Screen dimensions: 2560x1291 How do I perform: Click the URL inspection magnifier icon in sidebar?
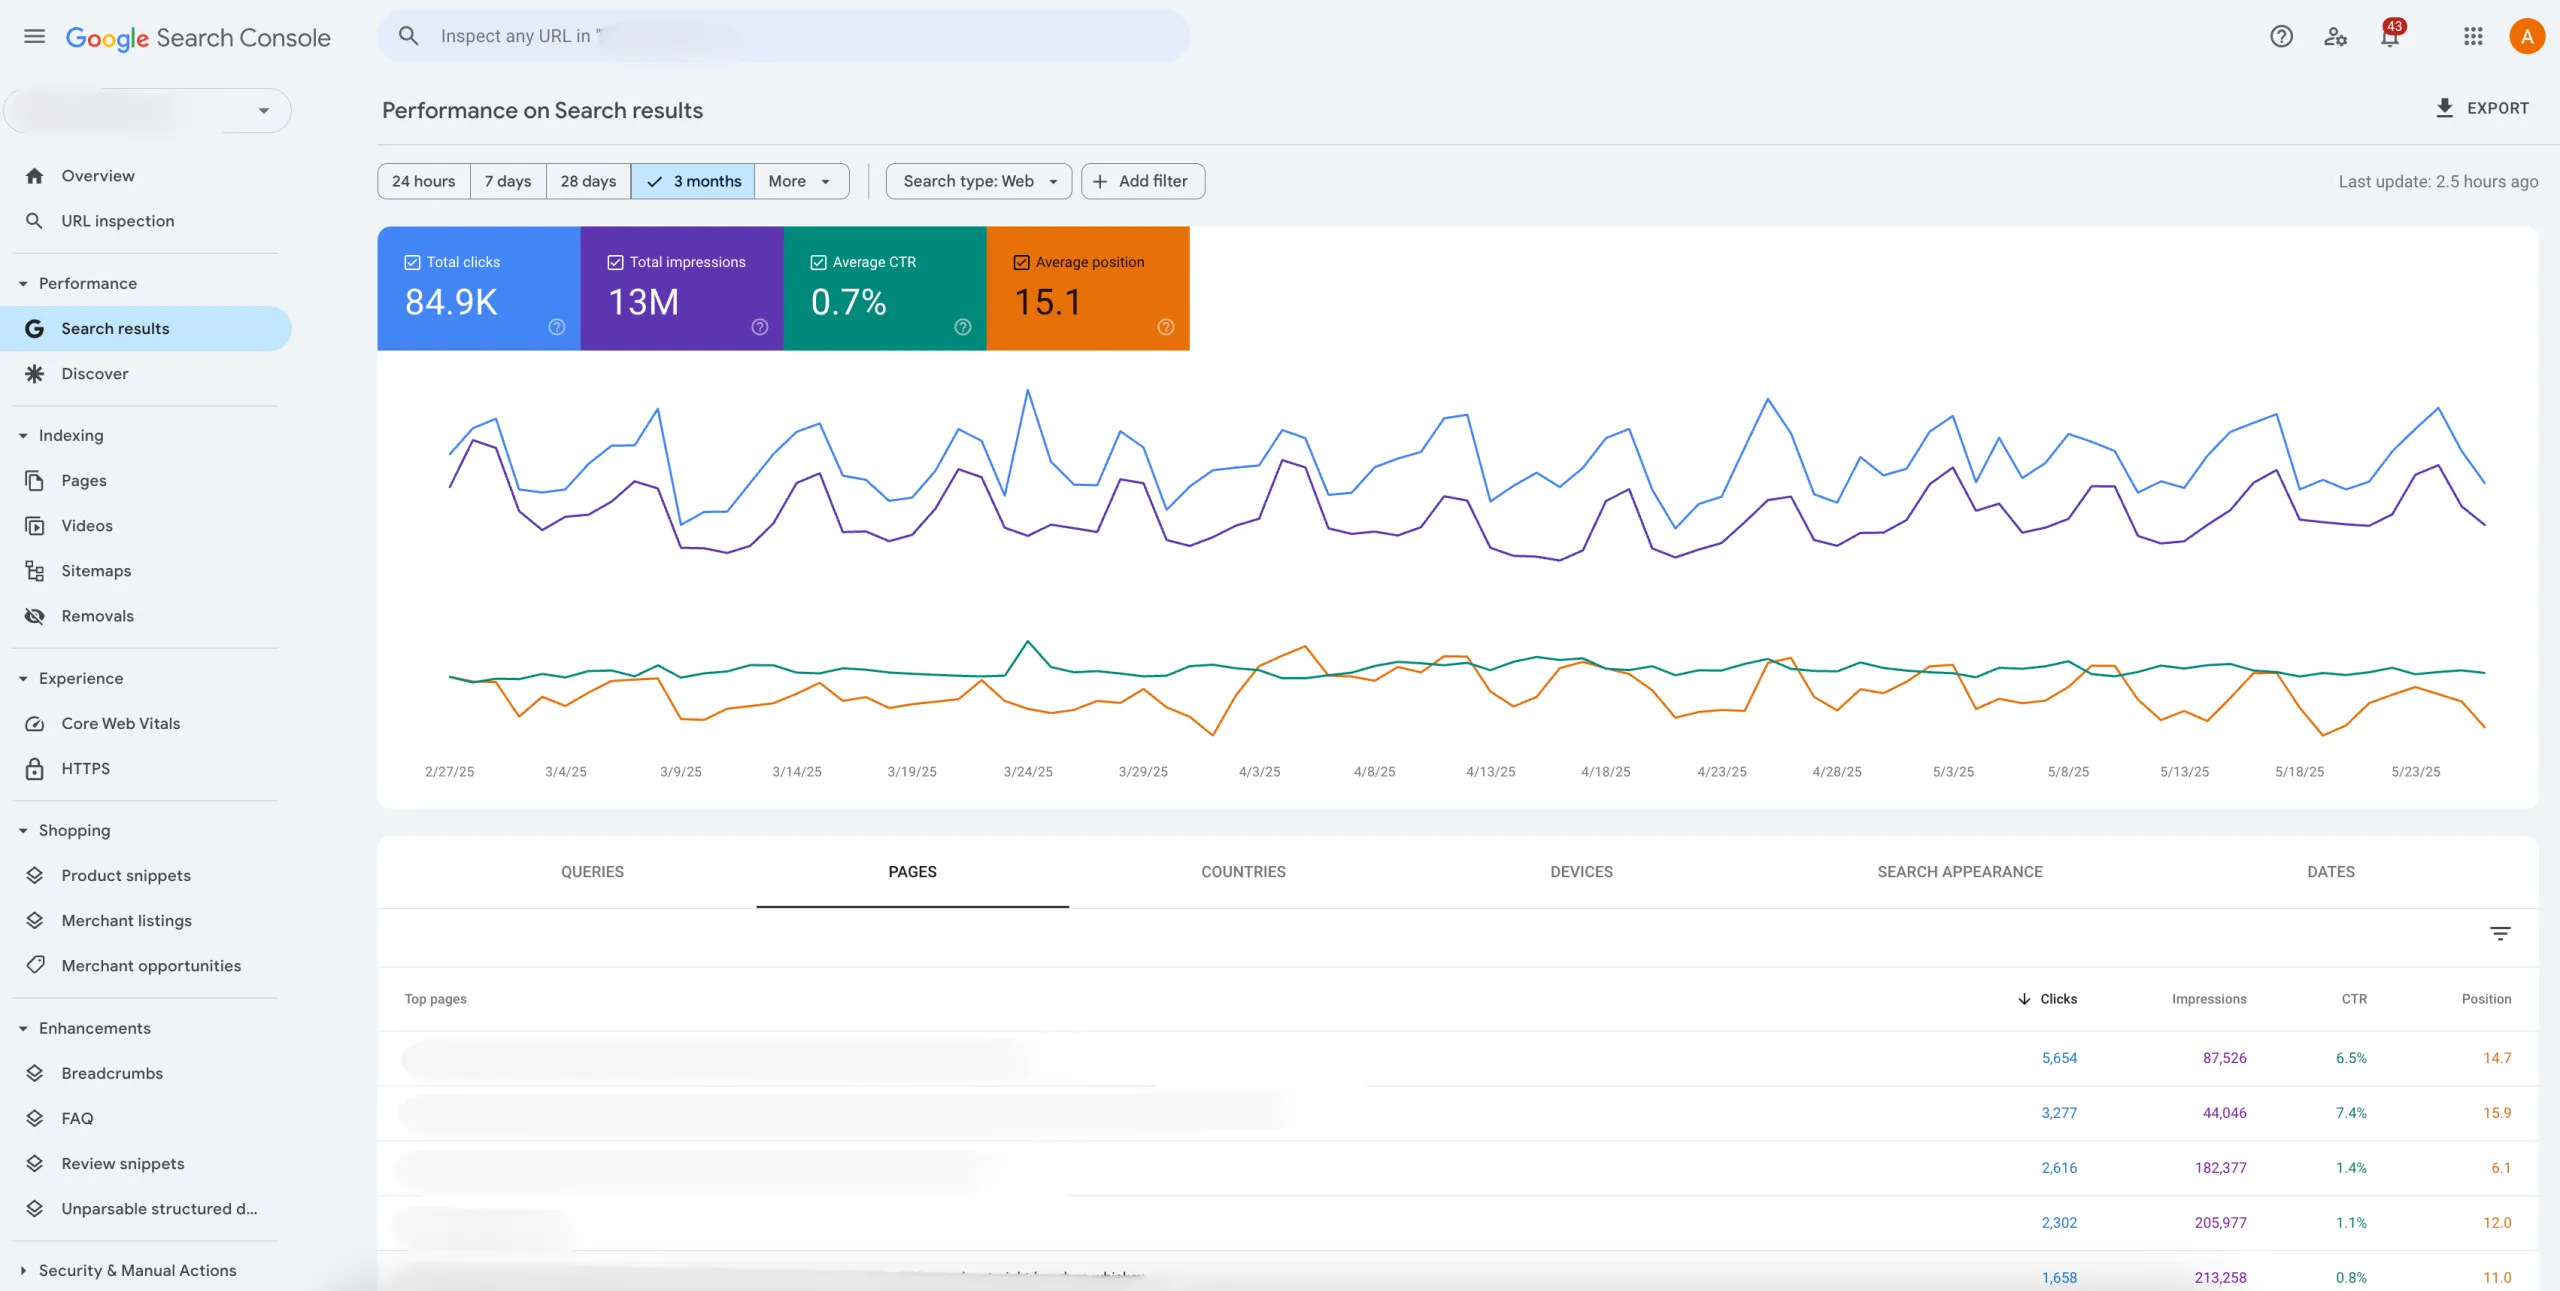[x=35, y=221]
